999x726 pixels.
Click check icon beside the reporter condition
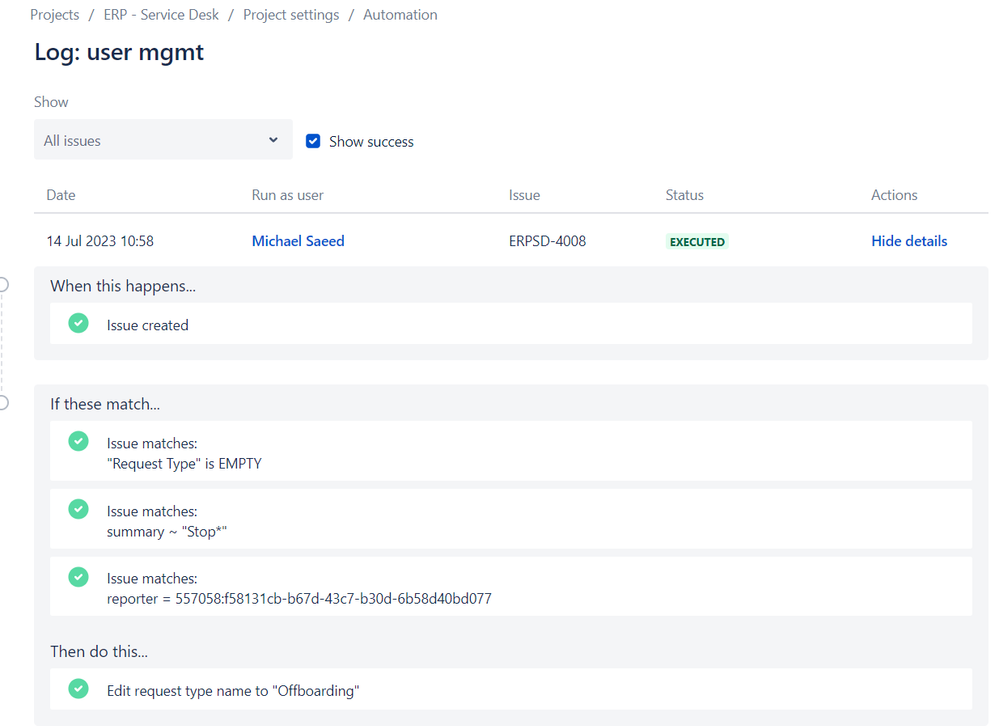78,576
